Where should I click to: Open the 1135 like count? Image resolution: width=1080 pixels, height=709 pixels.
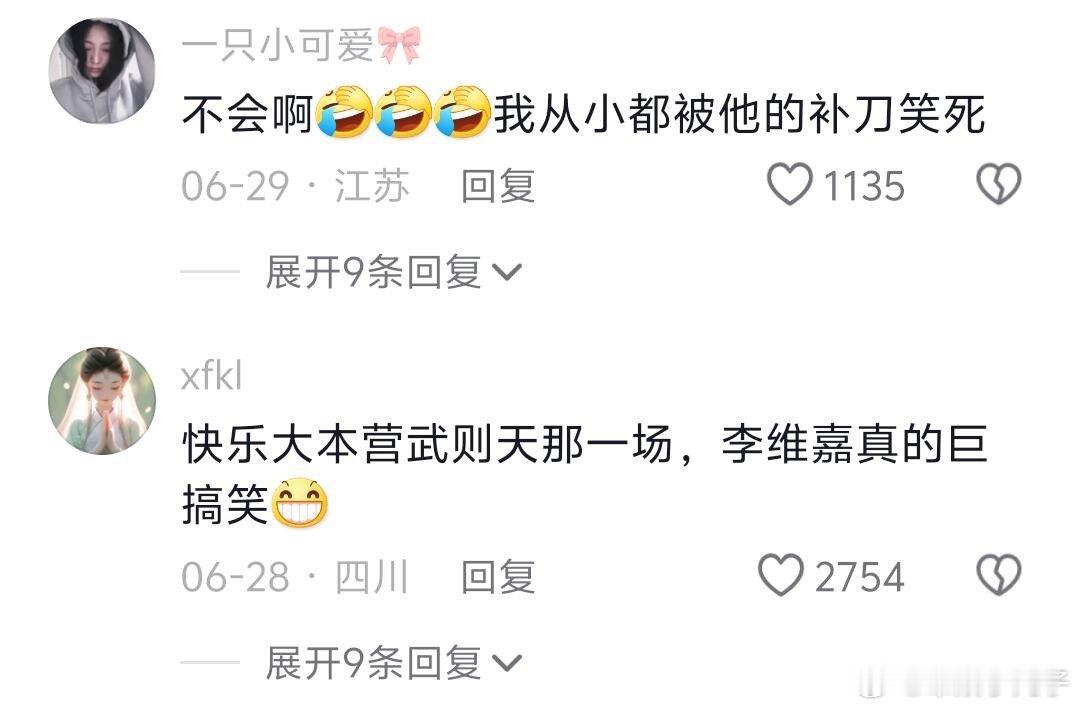(x=864, y=186)
